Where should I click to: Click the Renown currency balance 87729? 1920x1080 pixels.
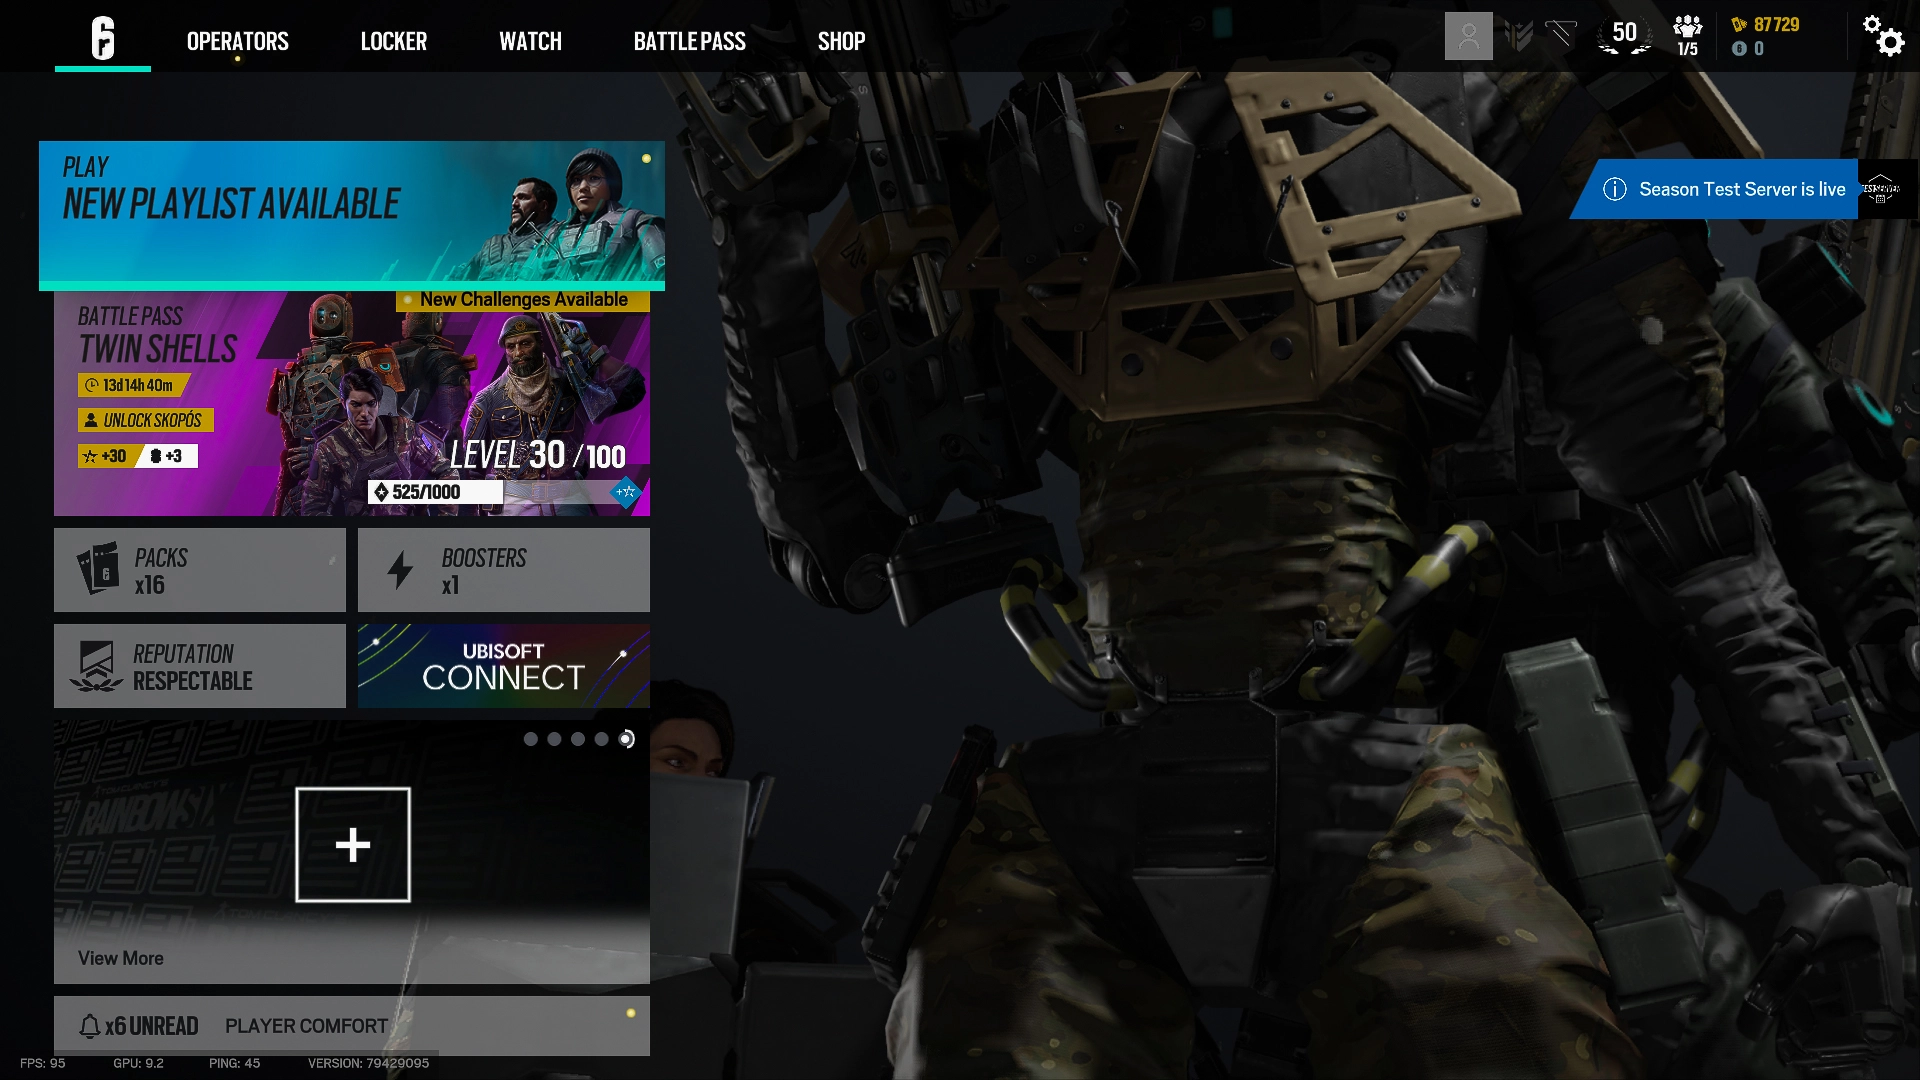pyautogui.click(x=1775, y=25)
